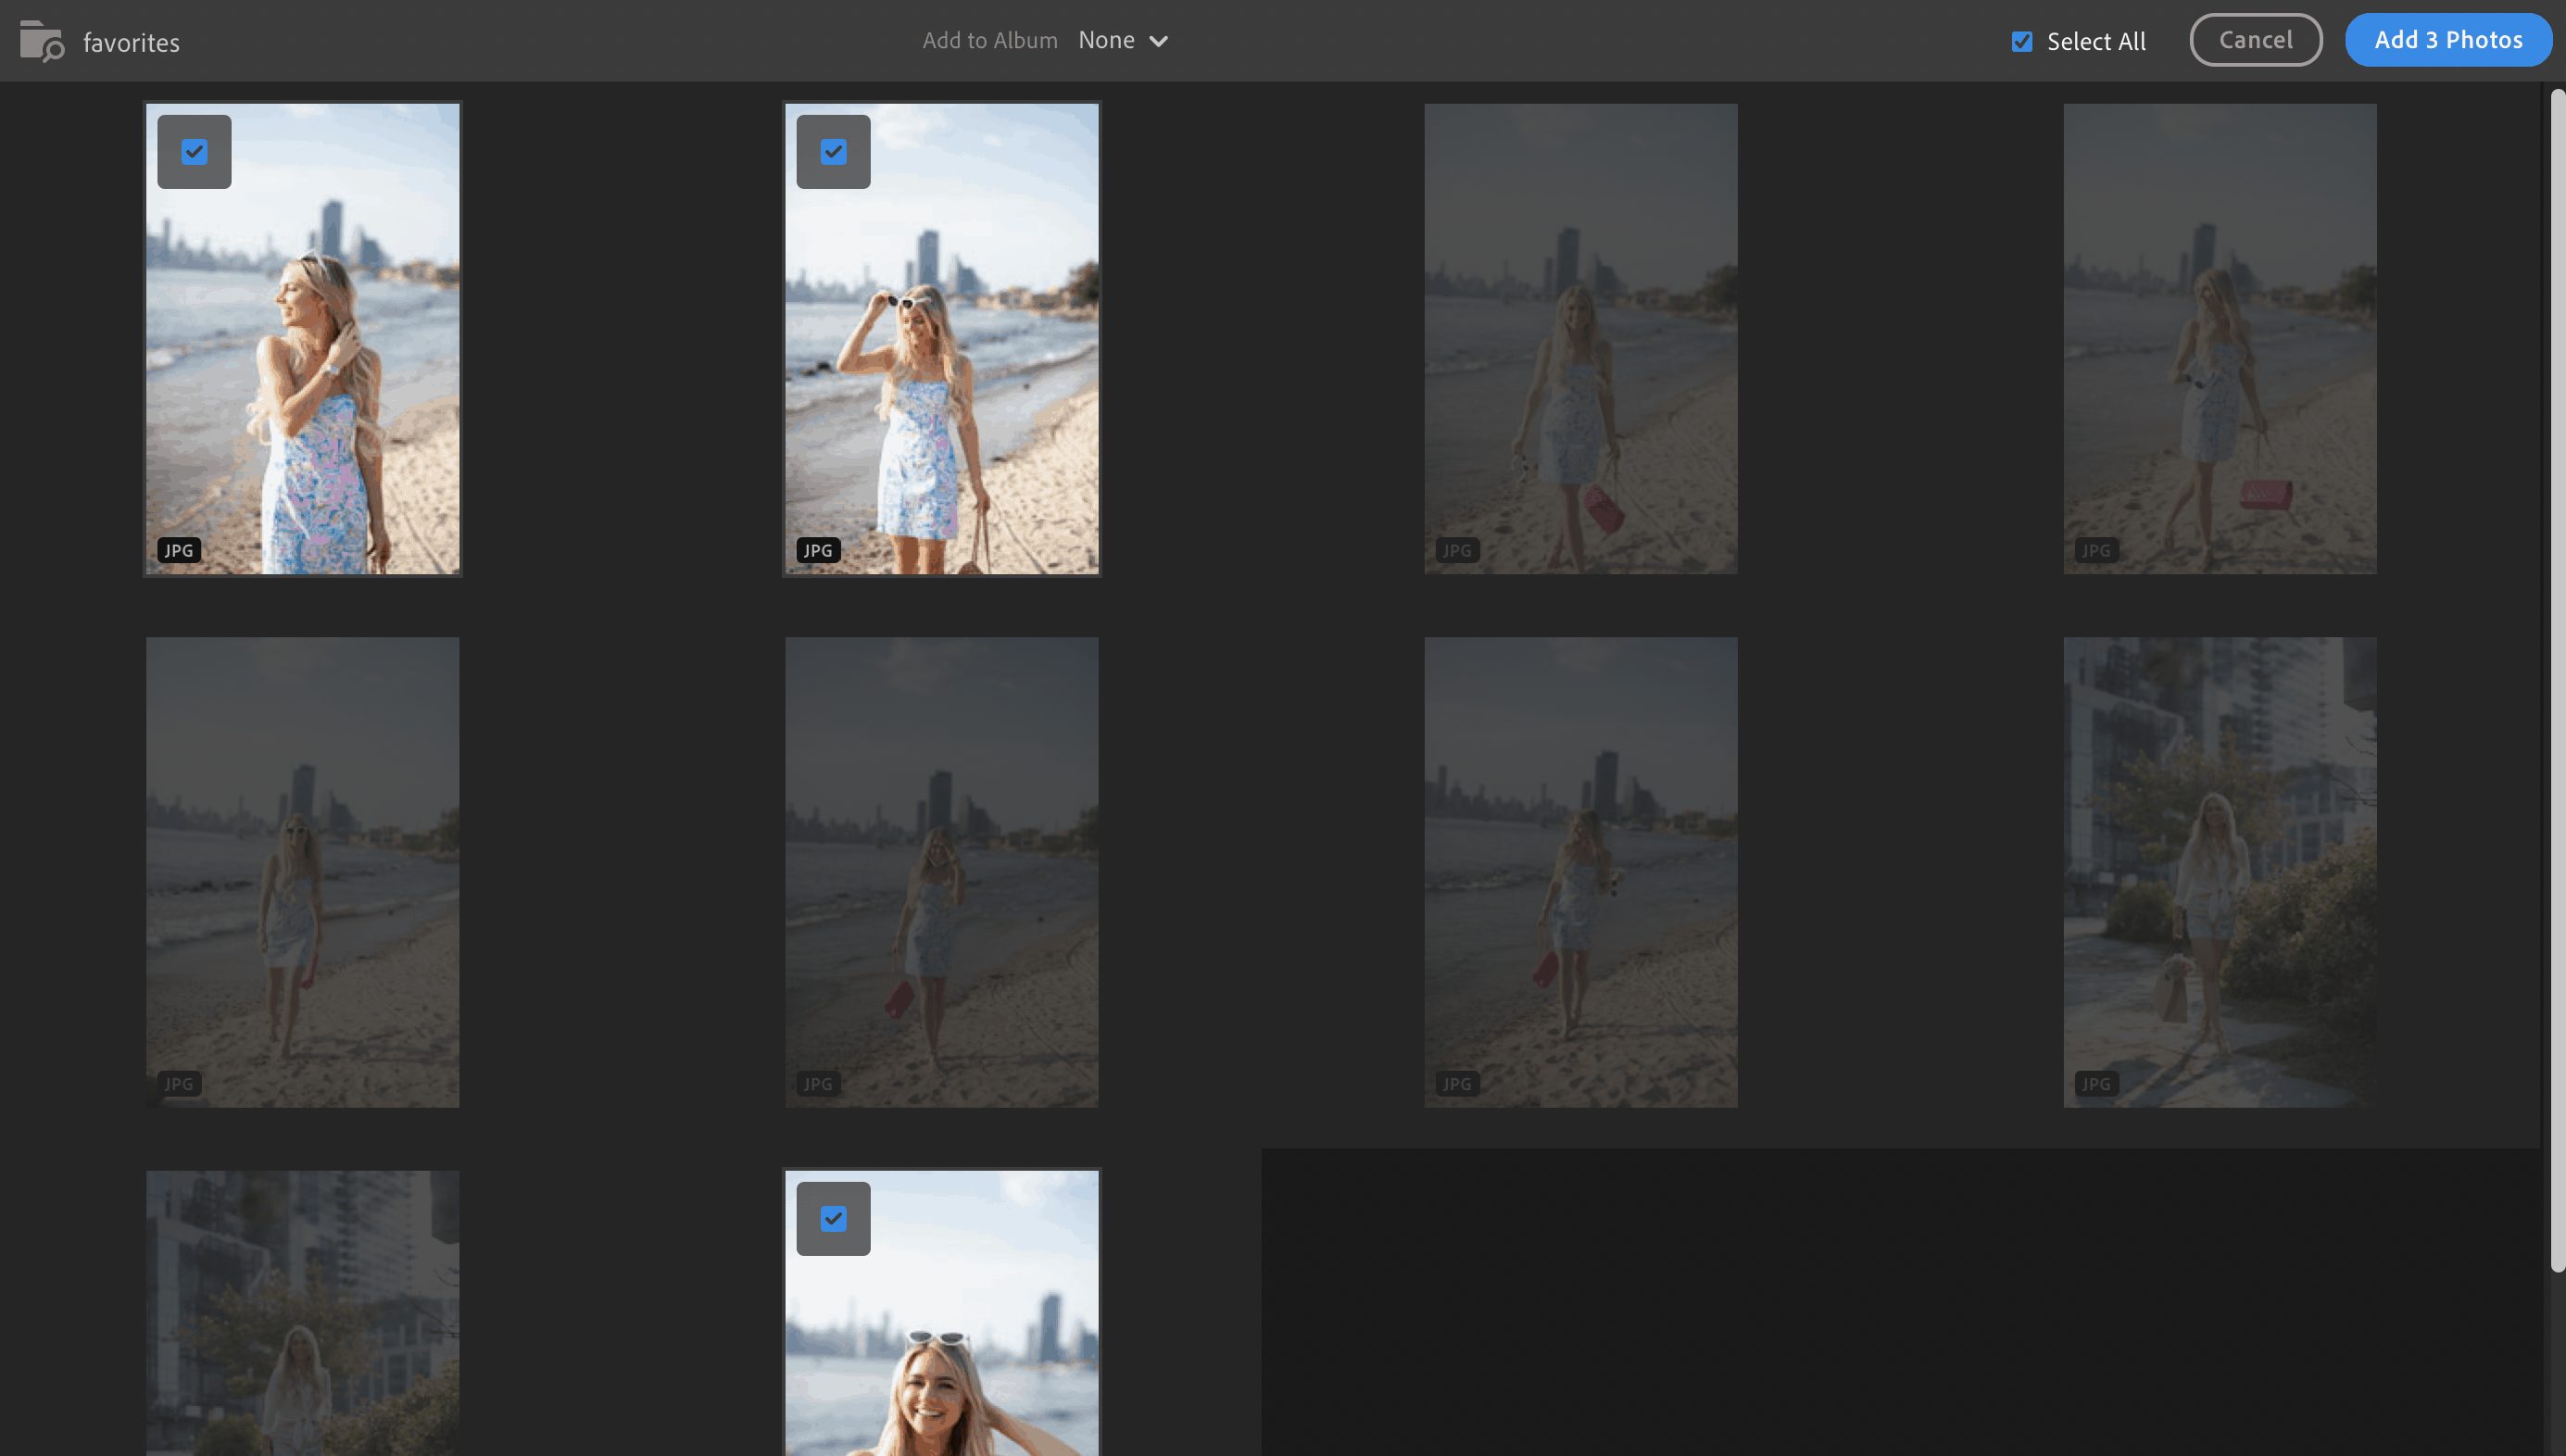Click the Add 3 Photos button

pos(2449,39)
